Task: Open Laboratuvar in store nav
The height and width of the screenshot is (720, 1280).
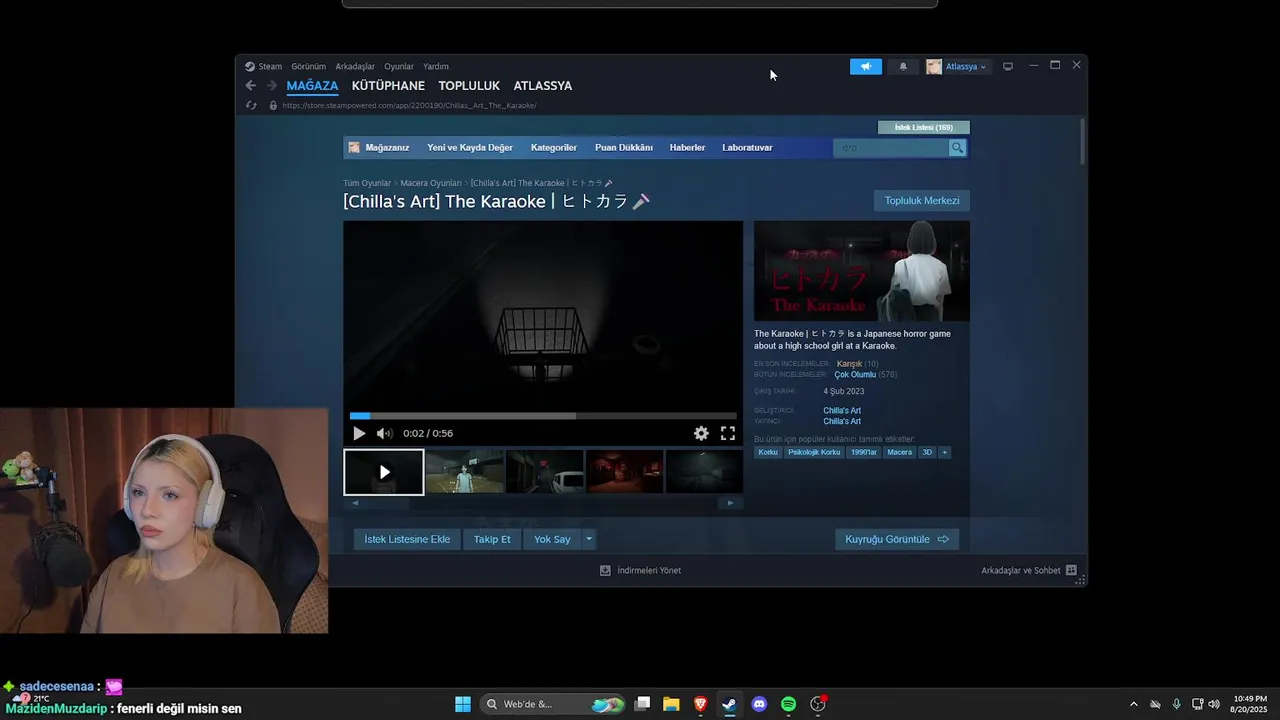Action: [747, 148]
